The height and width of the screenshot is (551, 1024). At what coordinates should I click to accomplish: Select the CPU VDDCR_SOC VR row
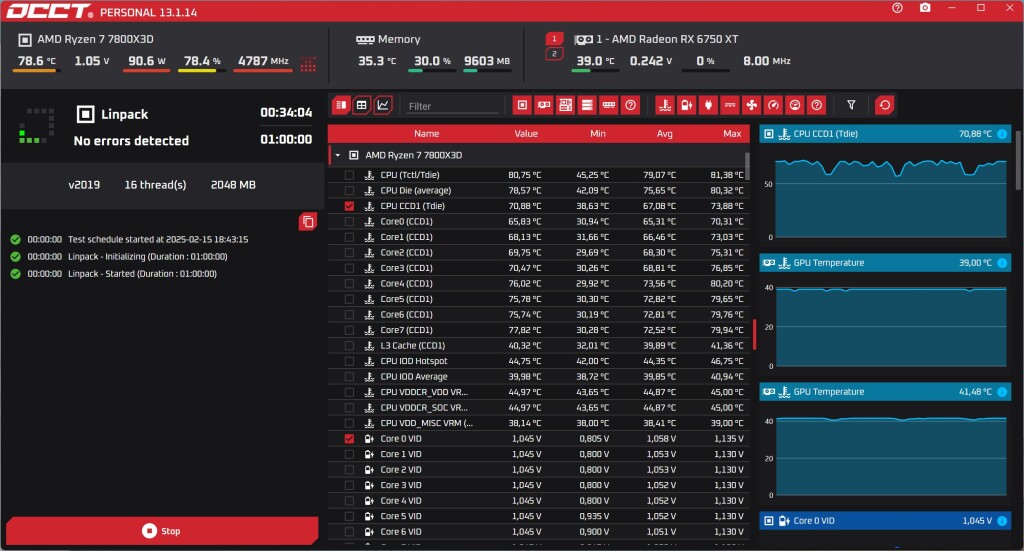[539, 408]
